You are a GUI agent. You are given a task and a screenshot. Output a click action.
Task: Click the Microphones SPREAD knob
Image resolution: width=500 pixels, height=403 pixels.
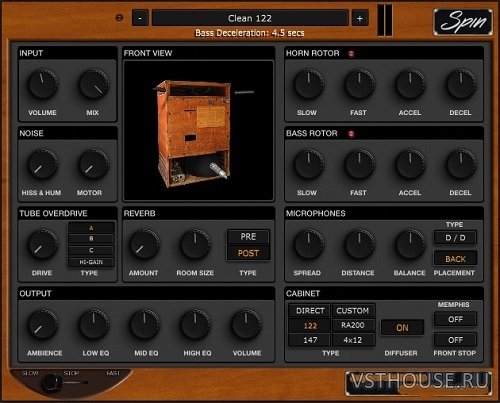point(309,244)
